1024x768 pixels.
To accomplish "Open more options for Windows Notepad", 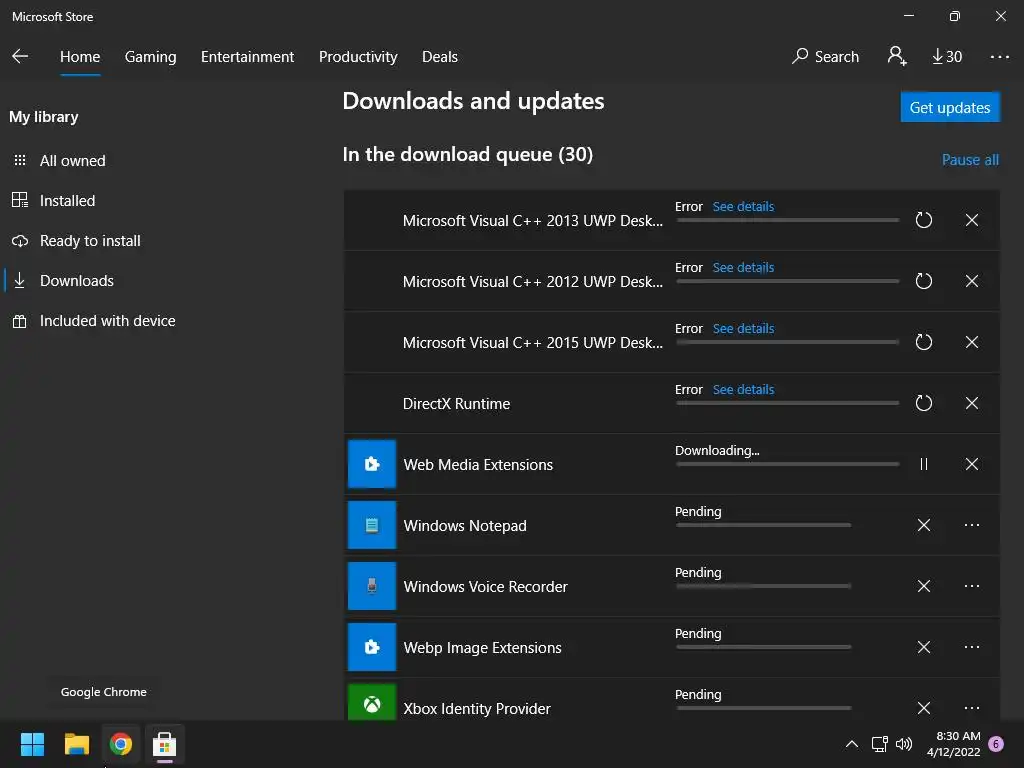I will [972, 525].
